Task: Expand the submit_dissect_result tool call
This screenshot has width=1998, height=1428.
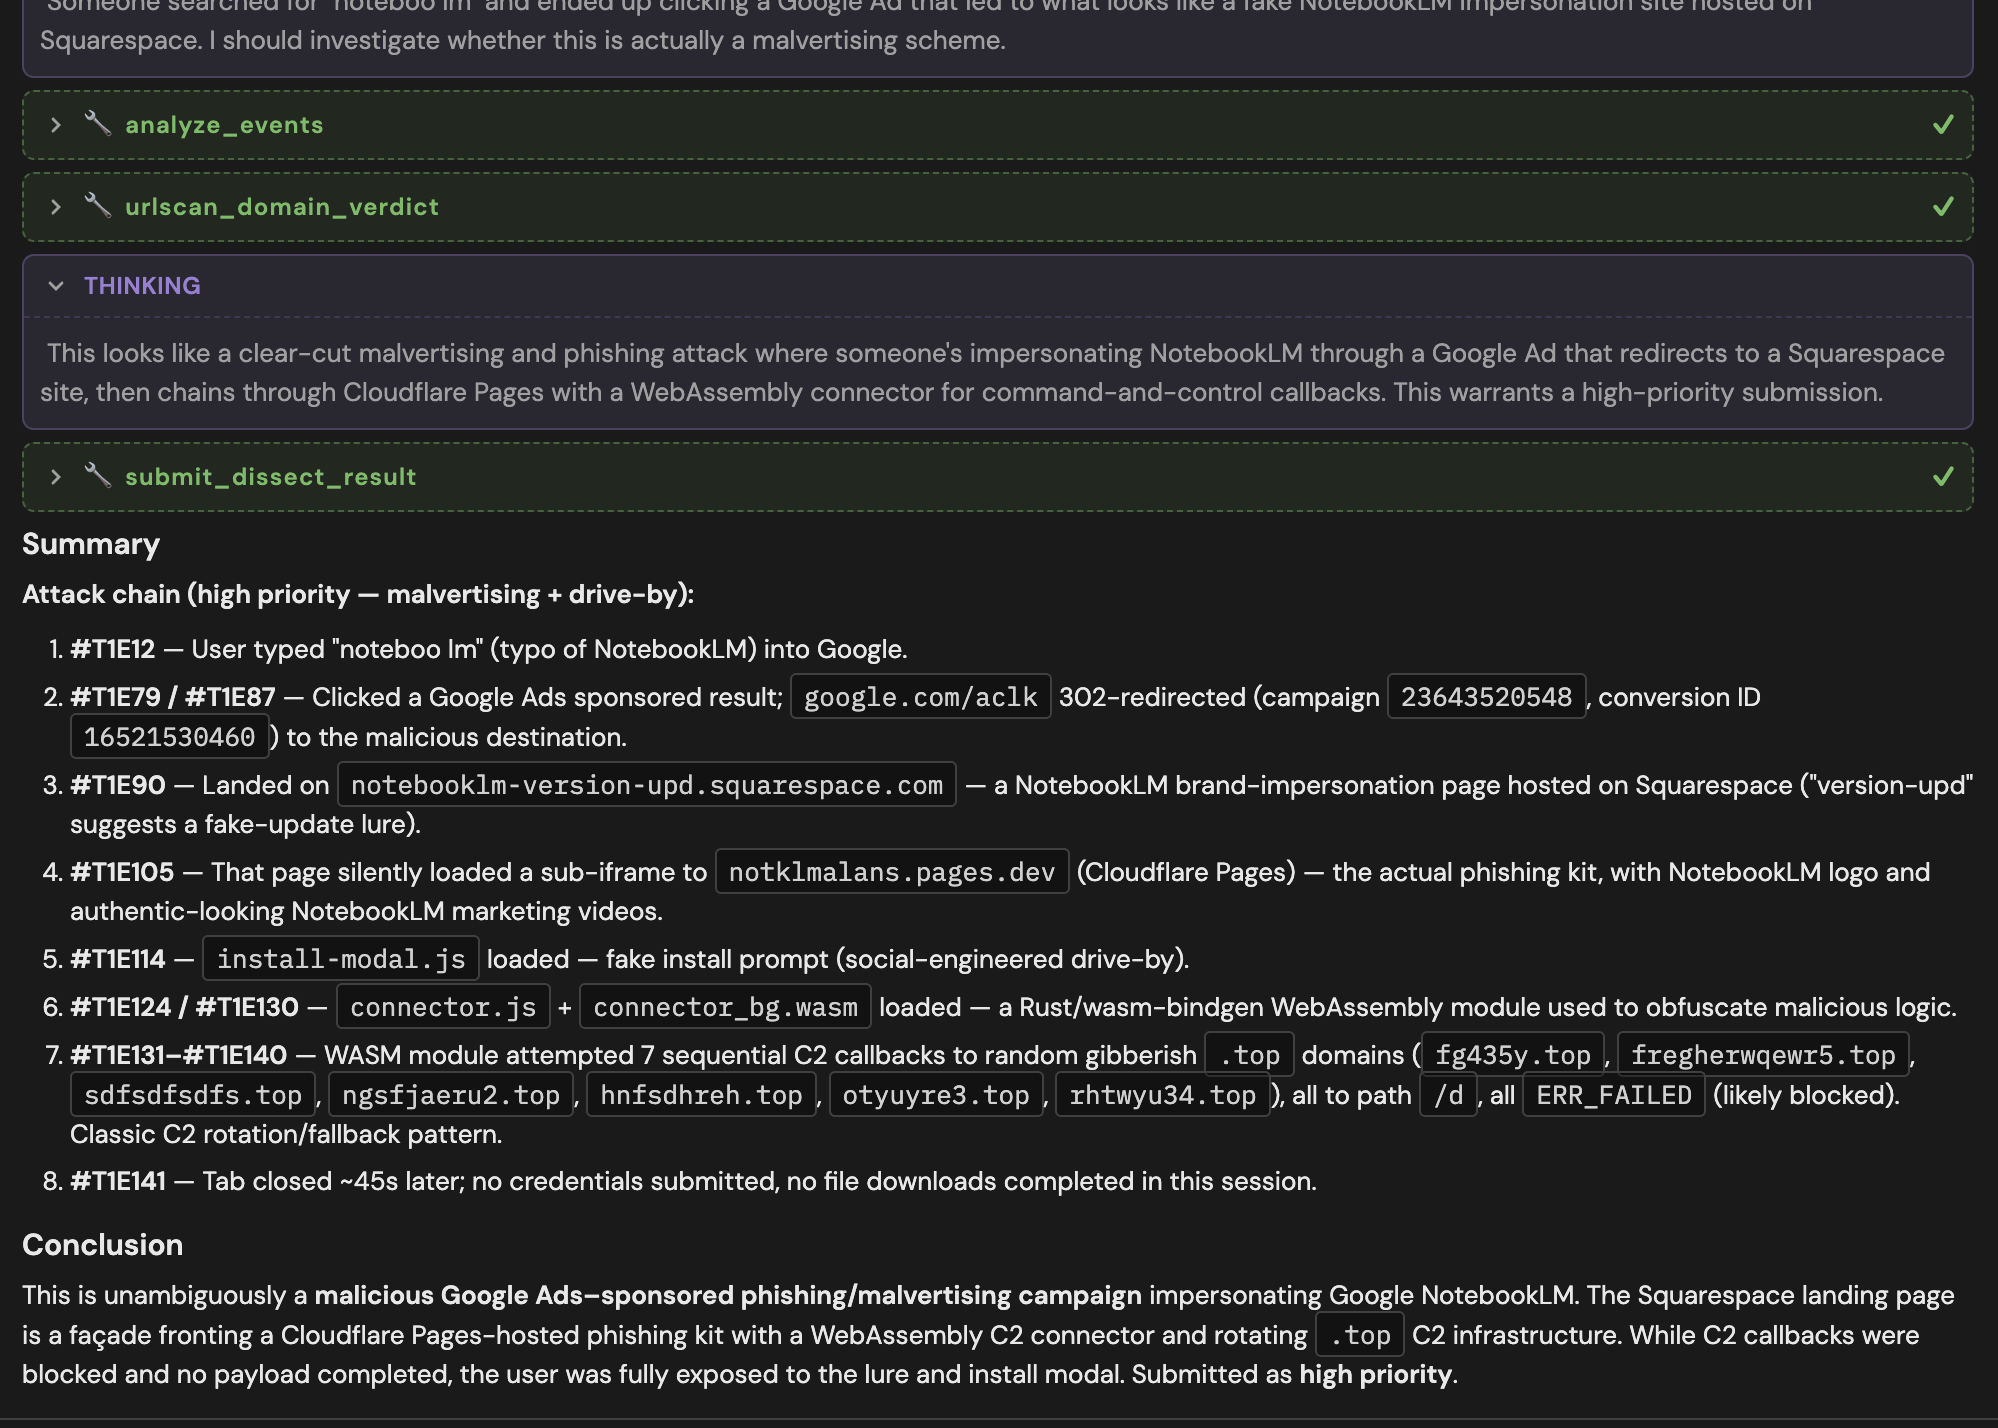Action: [x=56, y=477]
